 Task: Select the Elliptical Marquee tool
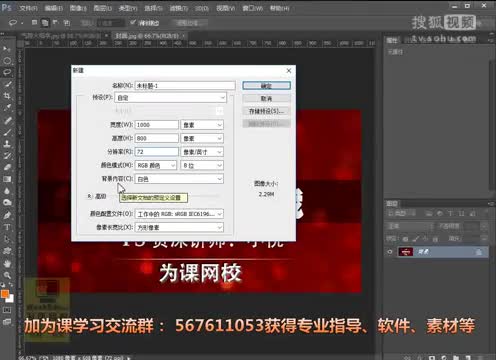pos(7,61)
